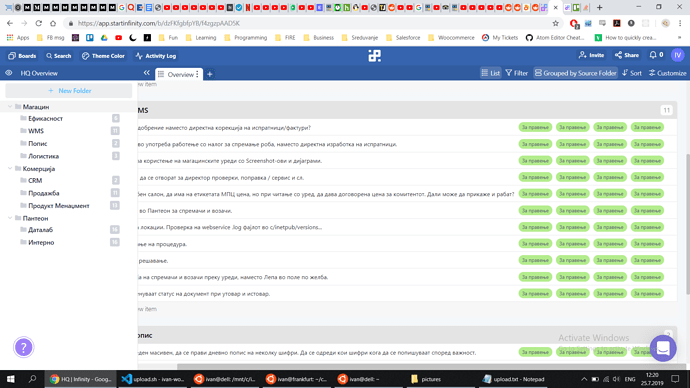Open the Atom Editor Cheat bookmark

(x=555, y=38)
